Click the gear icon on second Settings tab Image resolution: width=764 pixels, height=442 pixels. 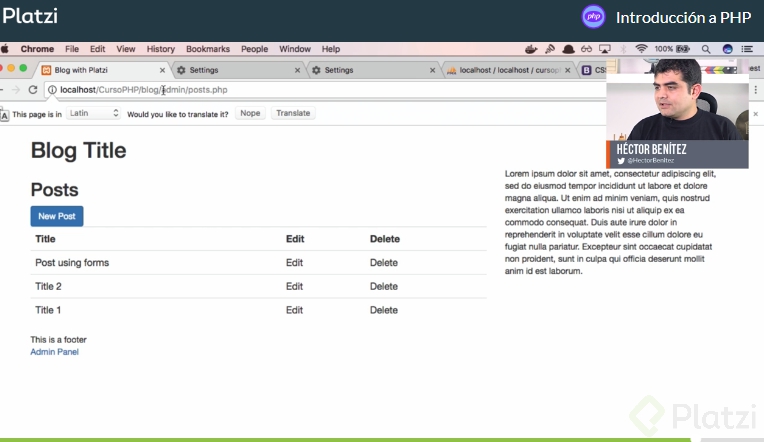pos(316,70)
